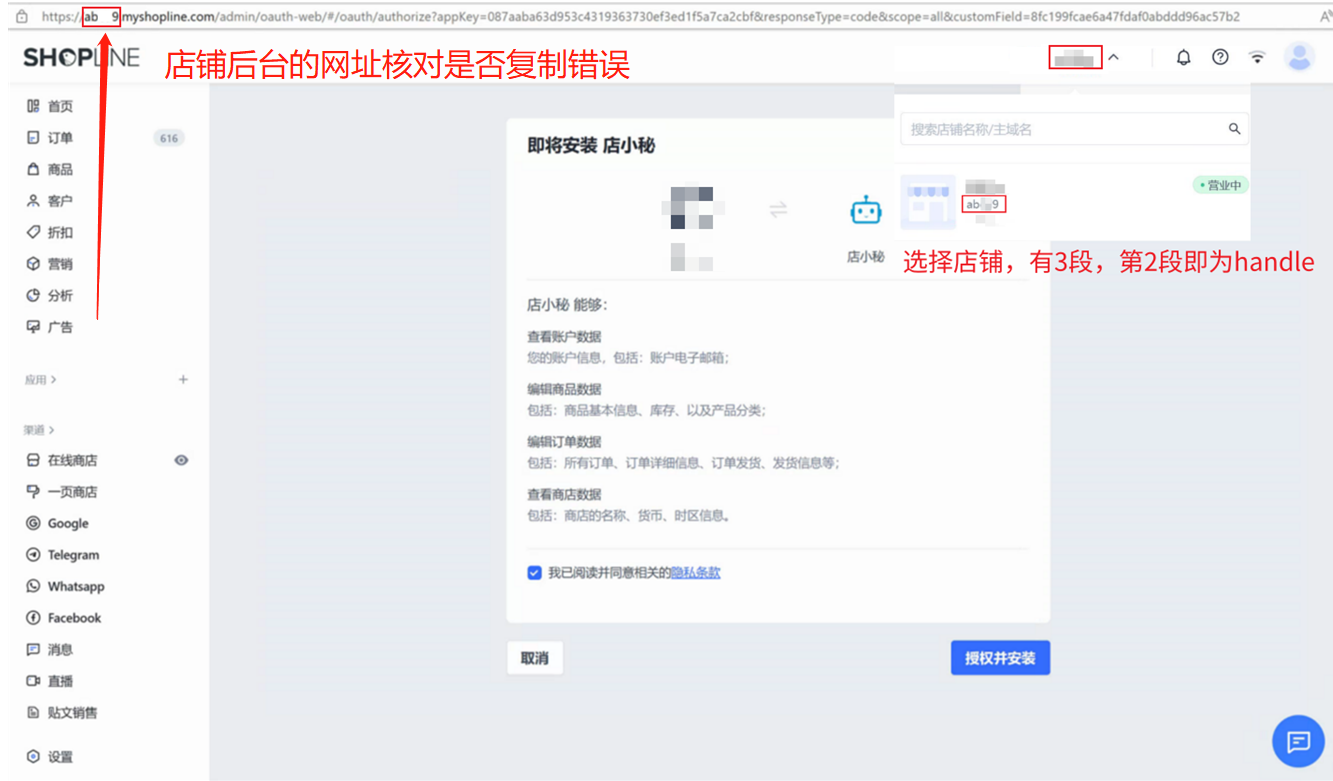Click the 编辑商品数据 permission text

tap(564, 389)
